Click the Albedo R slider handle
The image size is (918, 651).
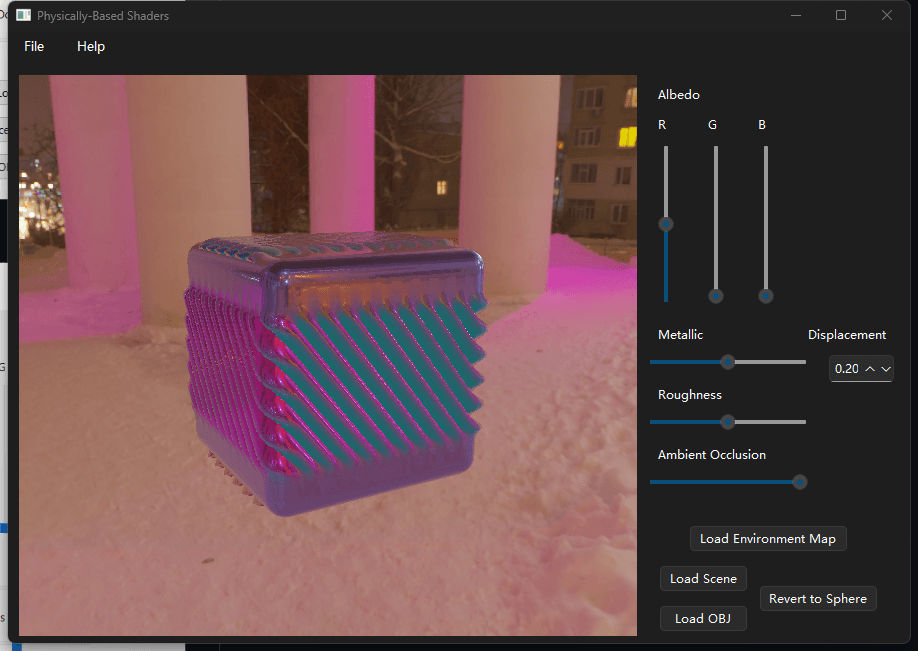pos(666,224)
